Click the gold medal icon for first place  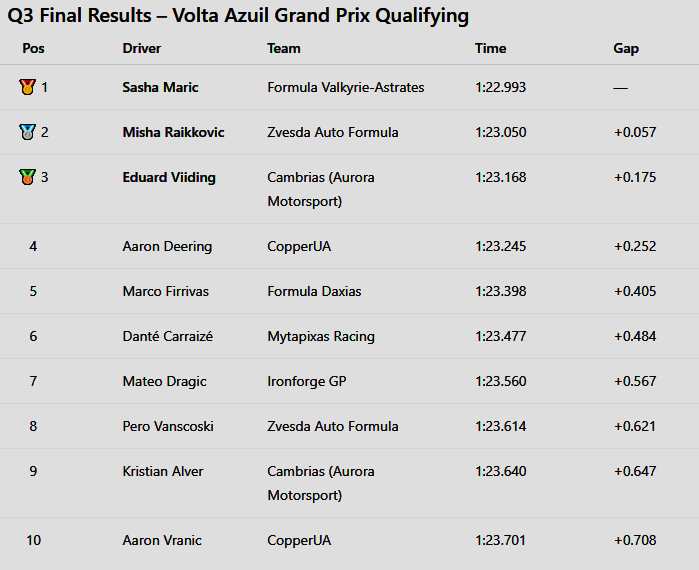pos(26,87)
